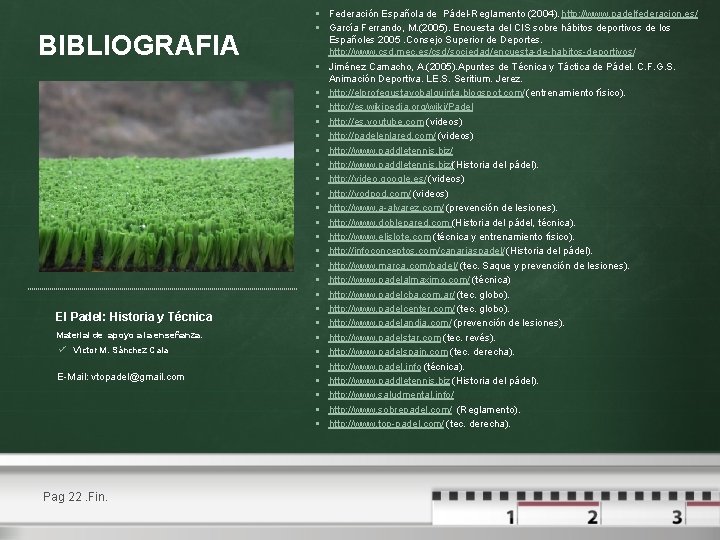Visit the www.padel.info link
This screenshot has width=720, height=540.
click(x=375, y=367)
